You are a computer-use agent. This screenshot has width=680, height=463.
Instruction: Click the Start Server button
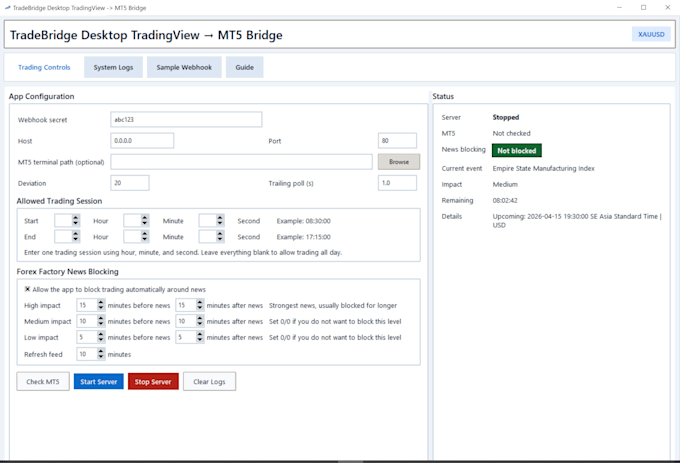coord(98,381)
